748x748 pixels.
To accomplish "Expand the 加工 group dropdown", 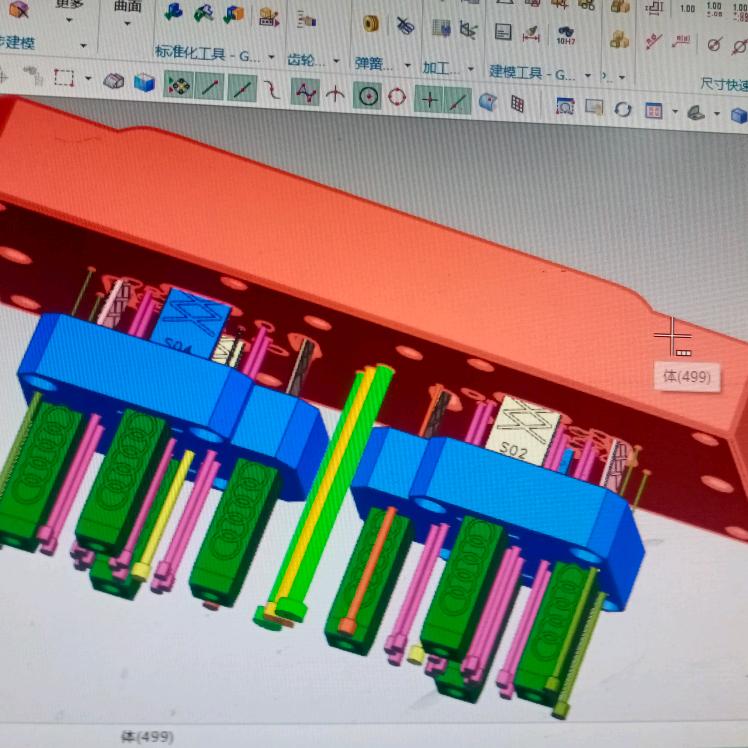I will [470, 69].
